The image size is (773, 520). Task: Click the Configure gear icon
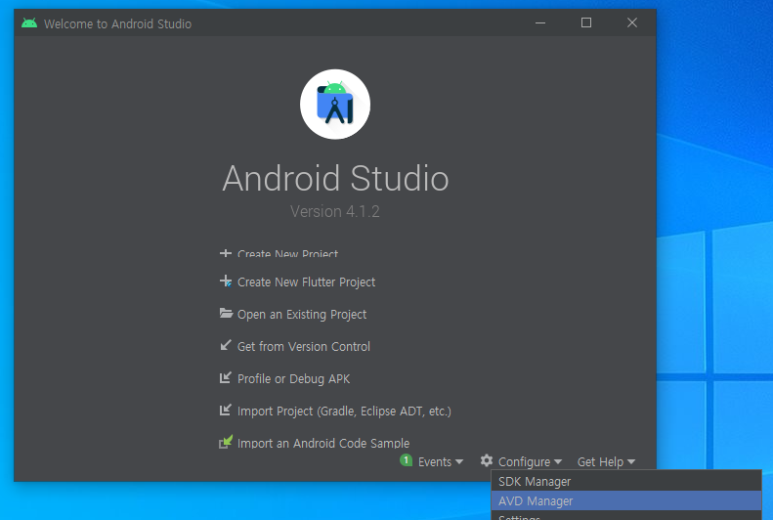(487, 461)
